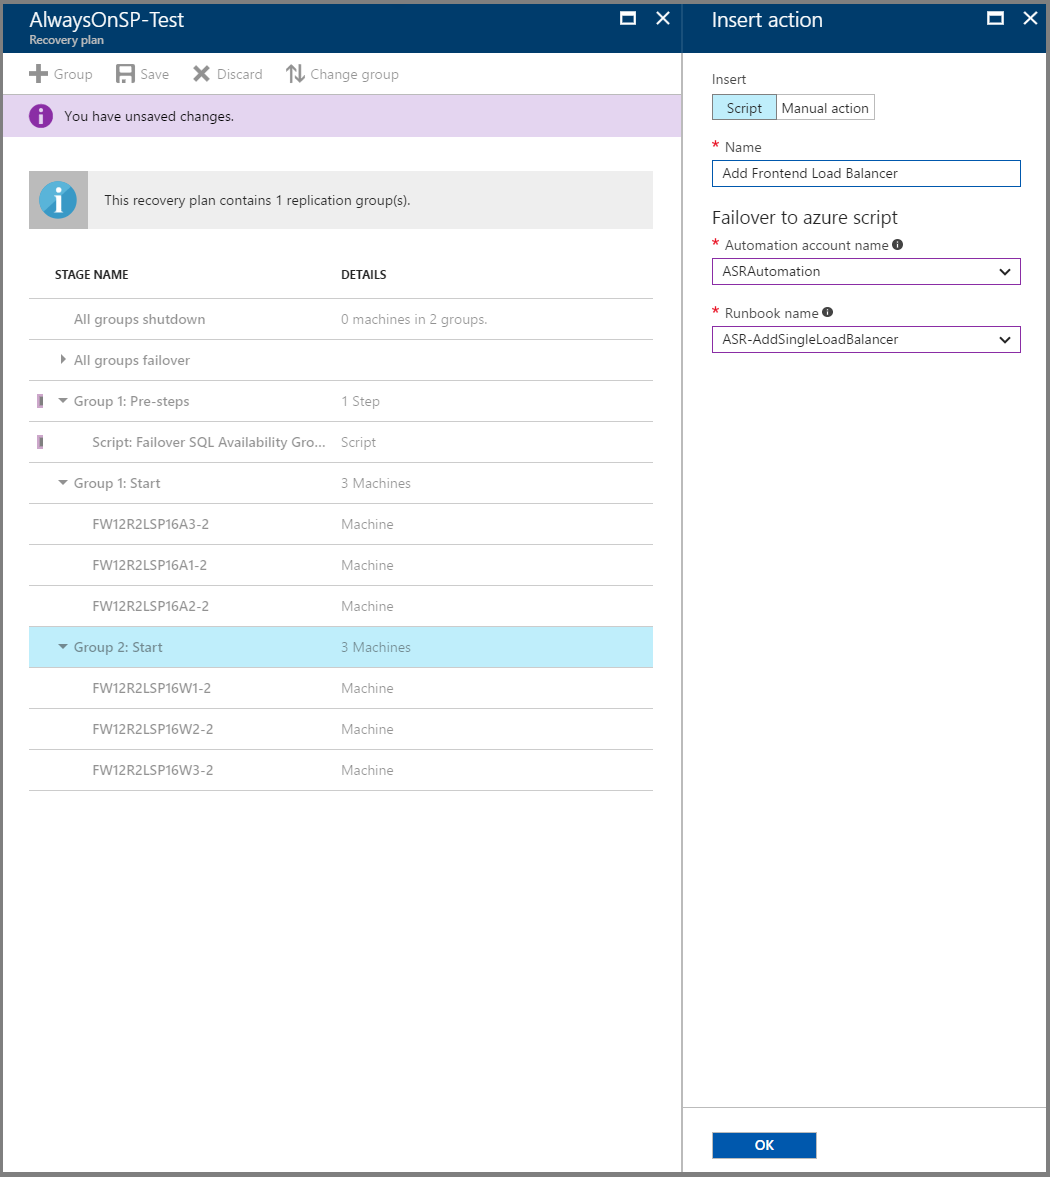Save the recovery plan changes

tap(125, 73)
